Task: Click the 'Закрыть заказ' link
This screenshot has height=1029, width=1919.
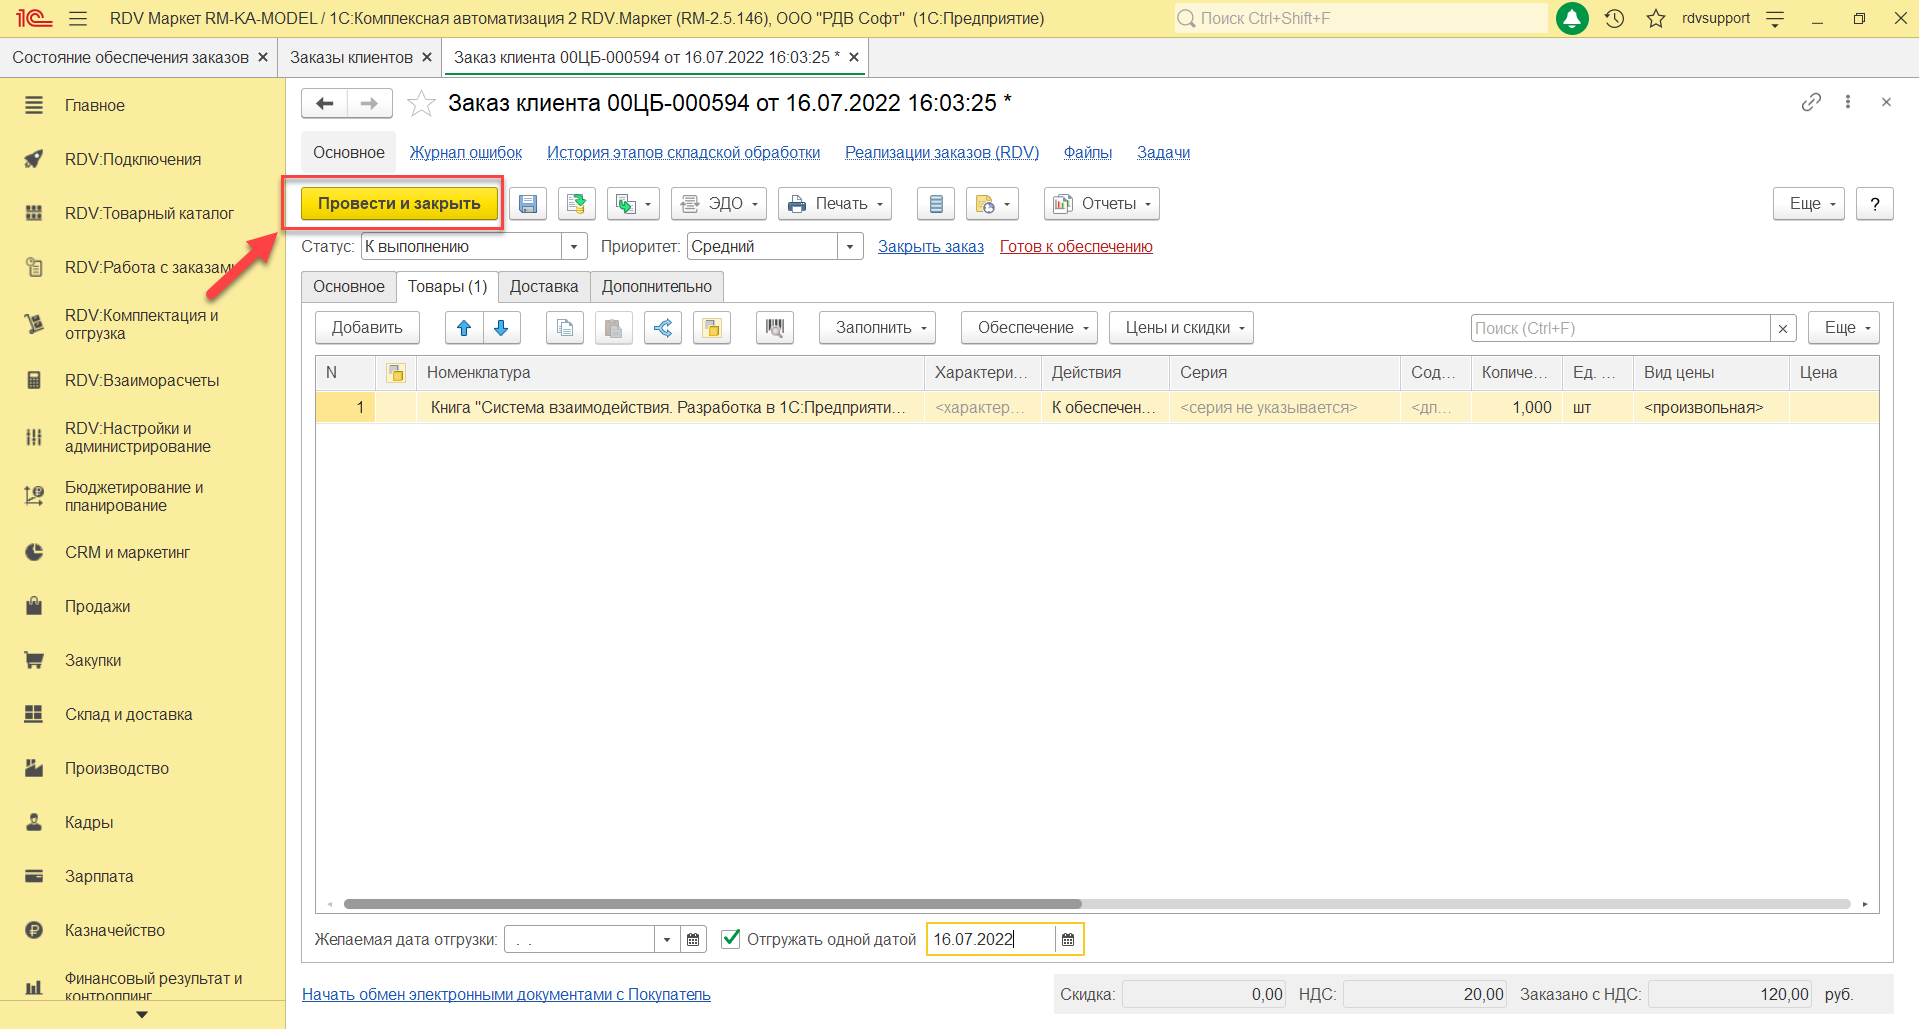Action: (930, 247)
